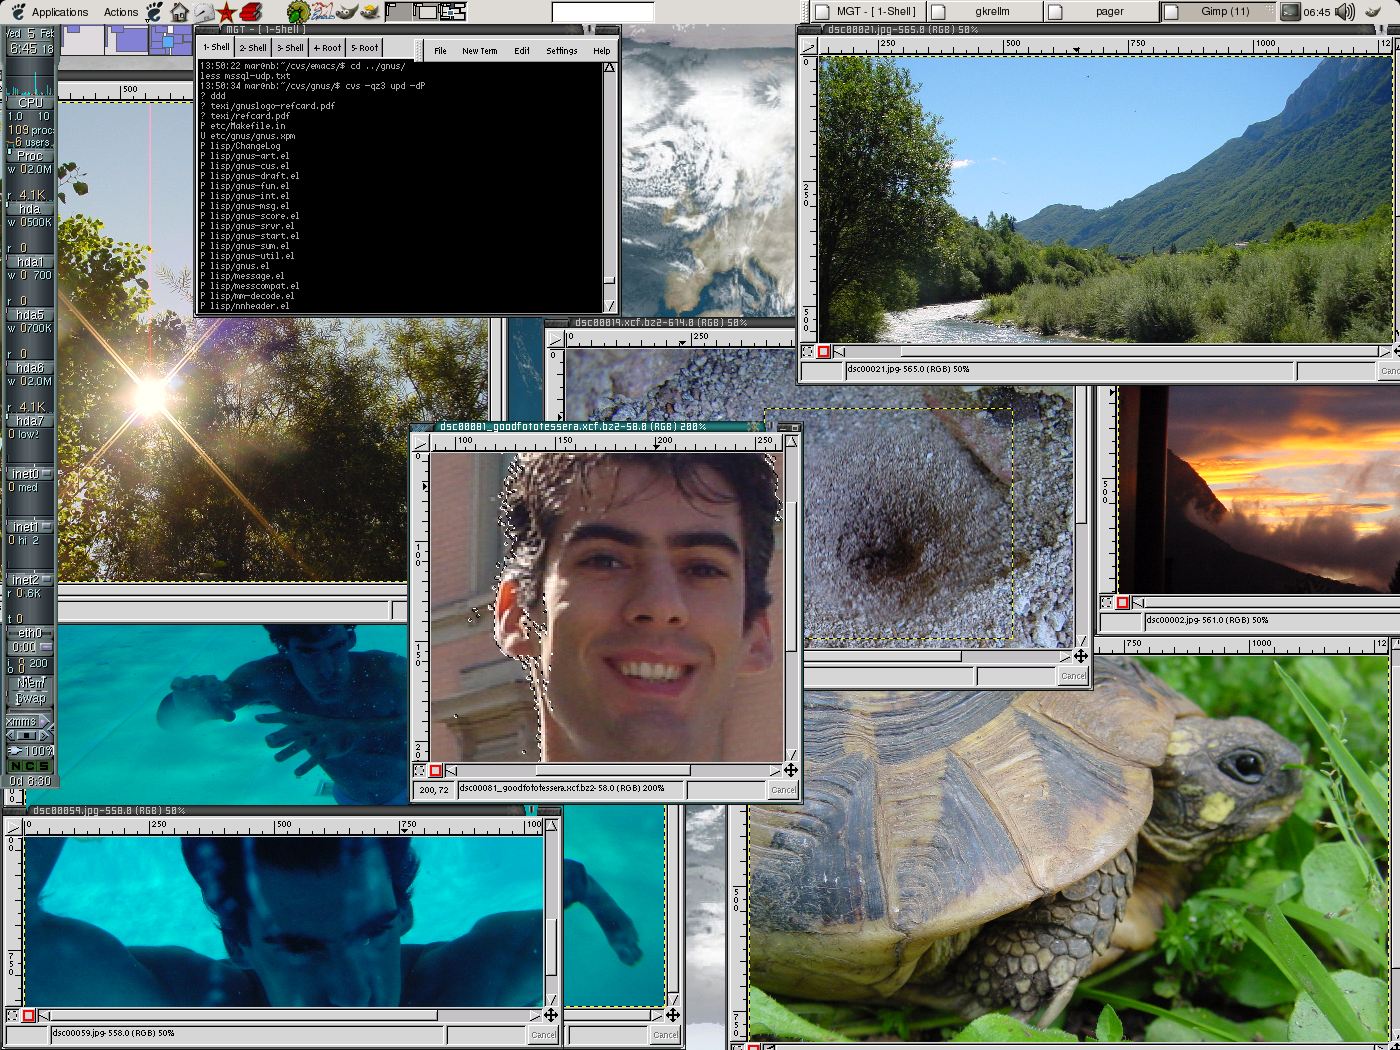Click the red star launcher icon

227,12
